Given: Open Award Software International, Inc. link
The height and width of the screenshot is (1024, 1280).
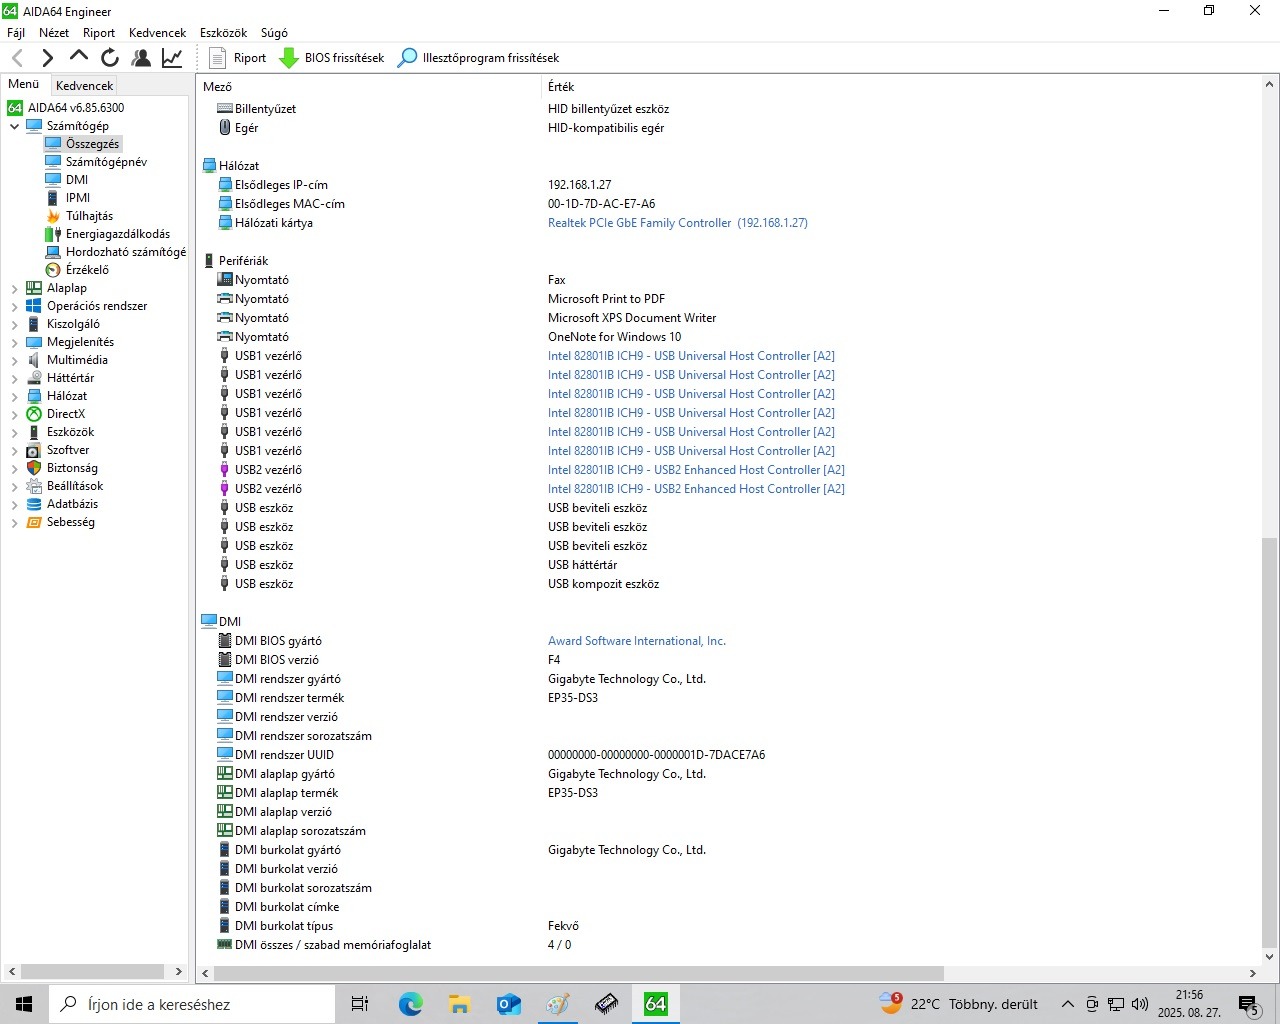Looking at the screenshot, I should click(x=637, y=641).
